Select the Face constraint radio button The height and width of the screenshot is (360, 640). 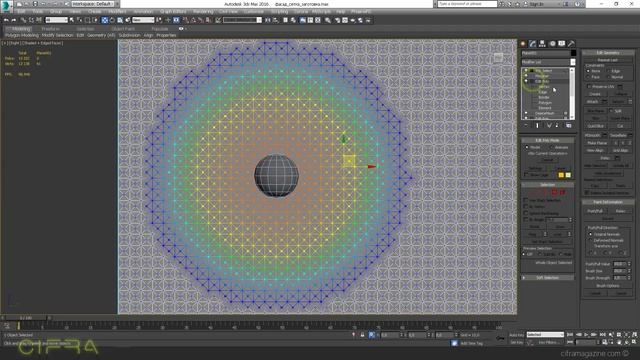[x=588, y=77]
